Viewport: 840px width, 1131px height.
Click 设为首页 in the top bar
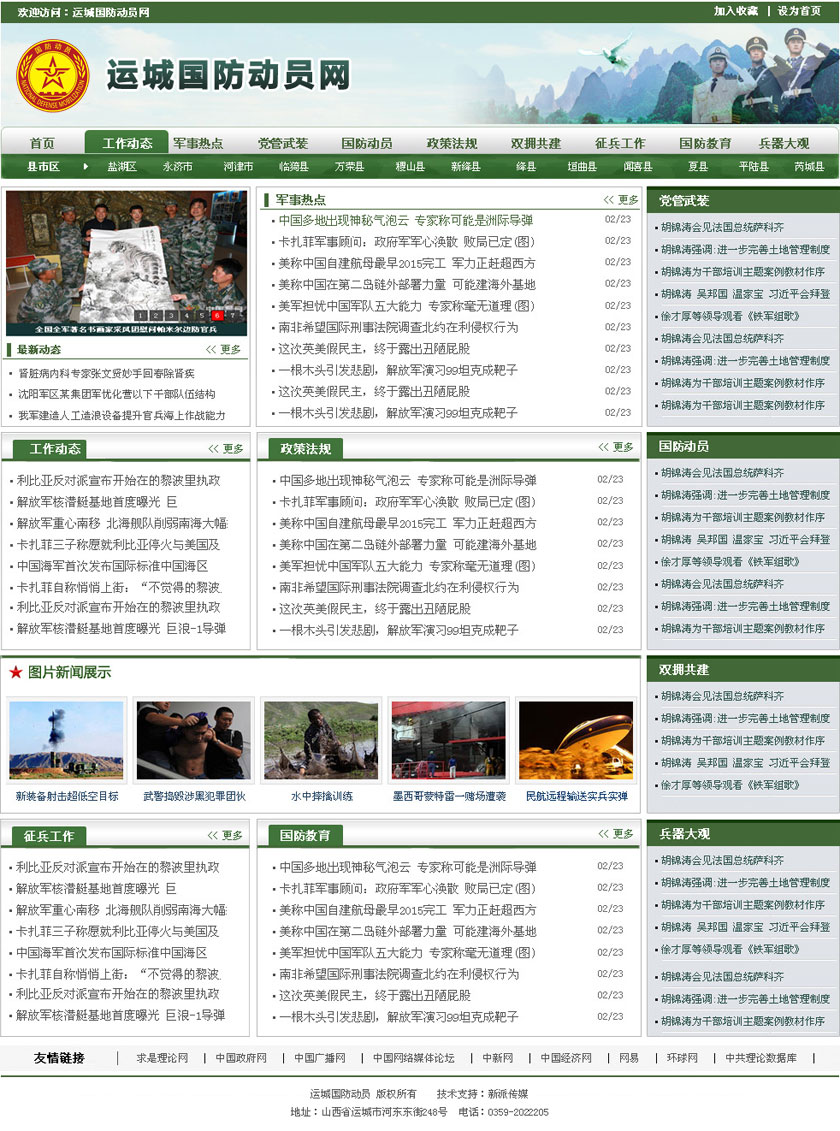[799, 11]
